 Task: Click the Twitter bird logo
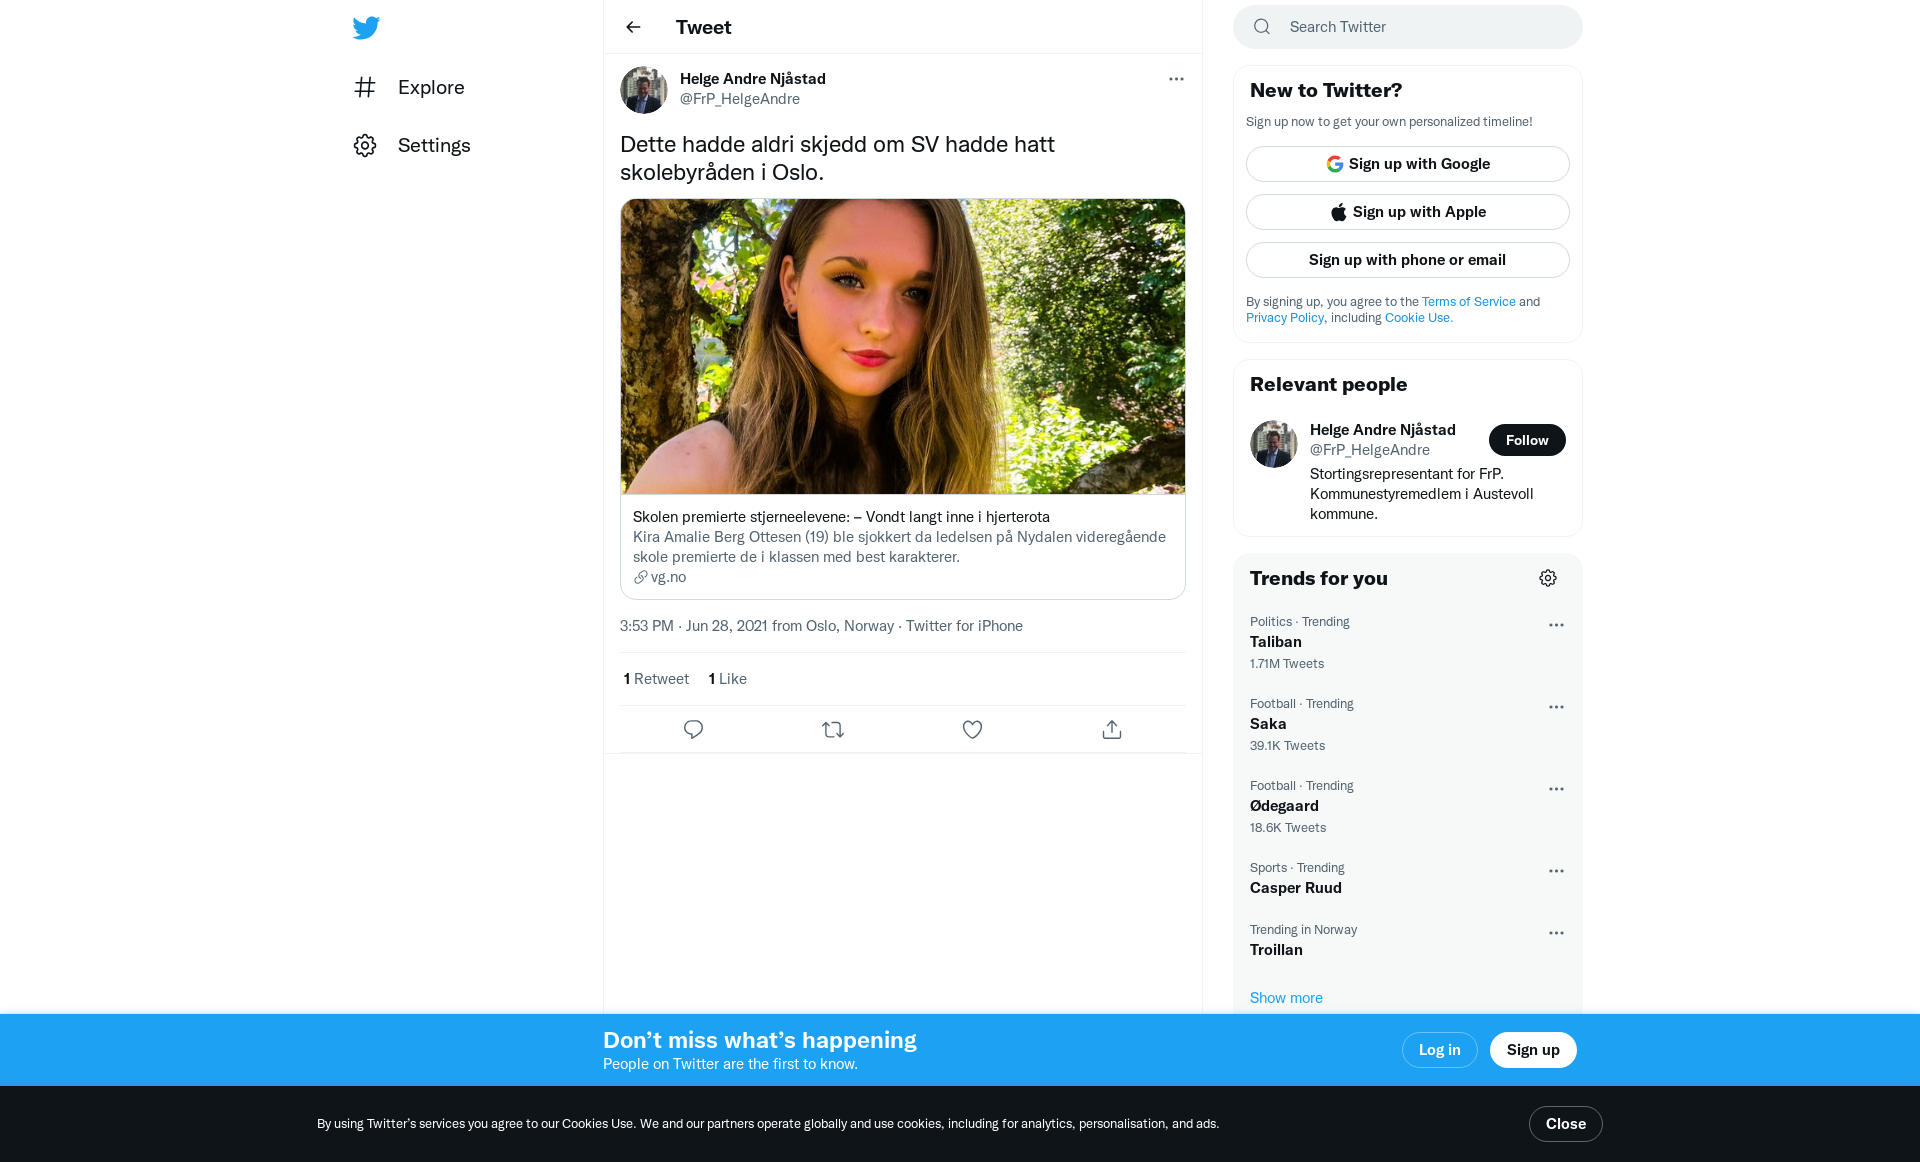coord(366,27)
